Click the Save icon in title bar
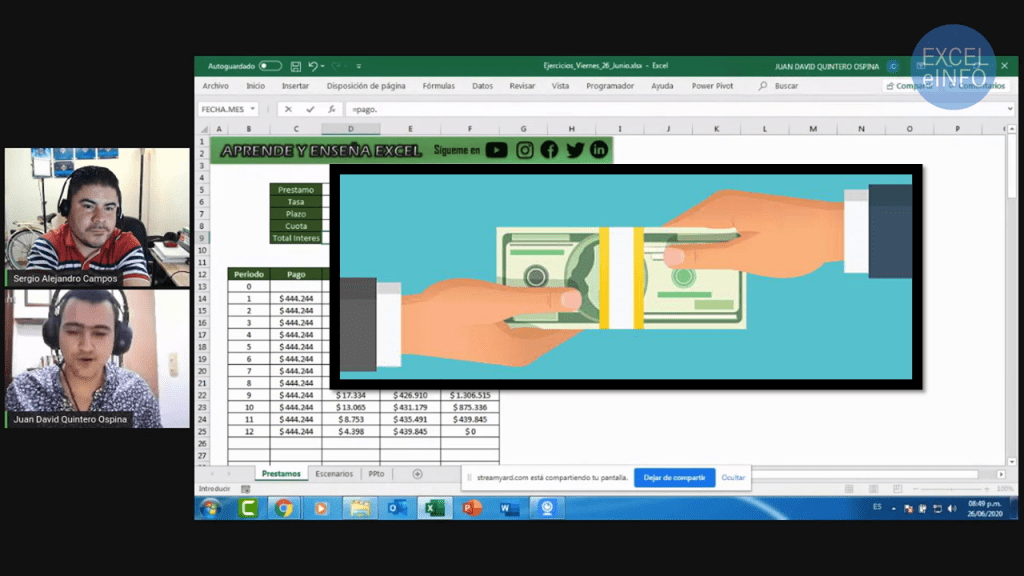 [x=296, y=66]
